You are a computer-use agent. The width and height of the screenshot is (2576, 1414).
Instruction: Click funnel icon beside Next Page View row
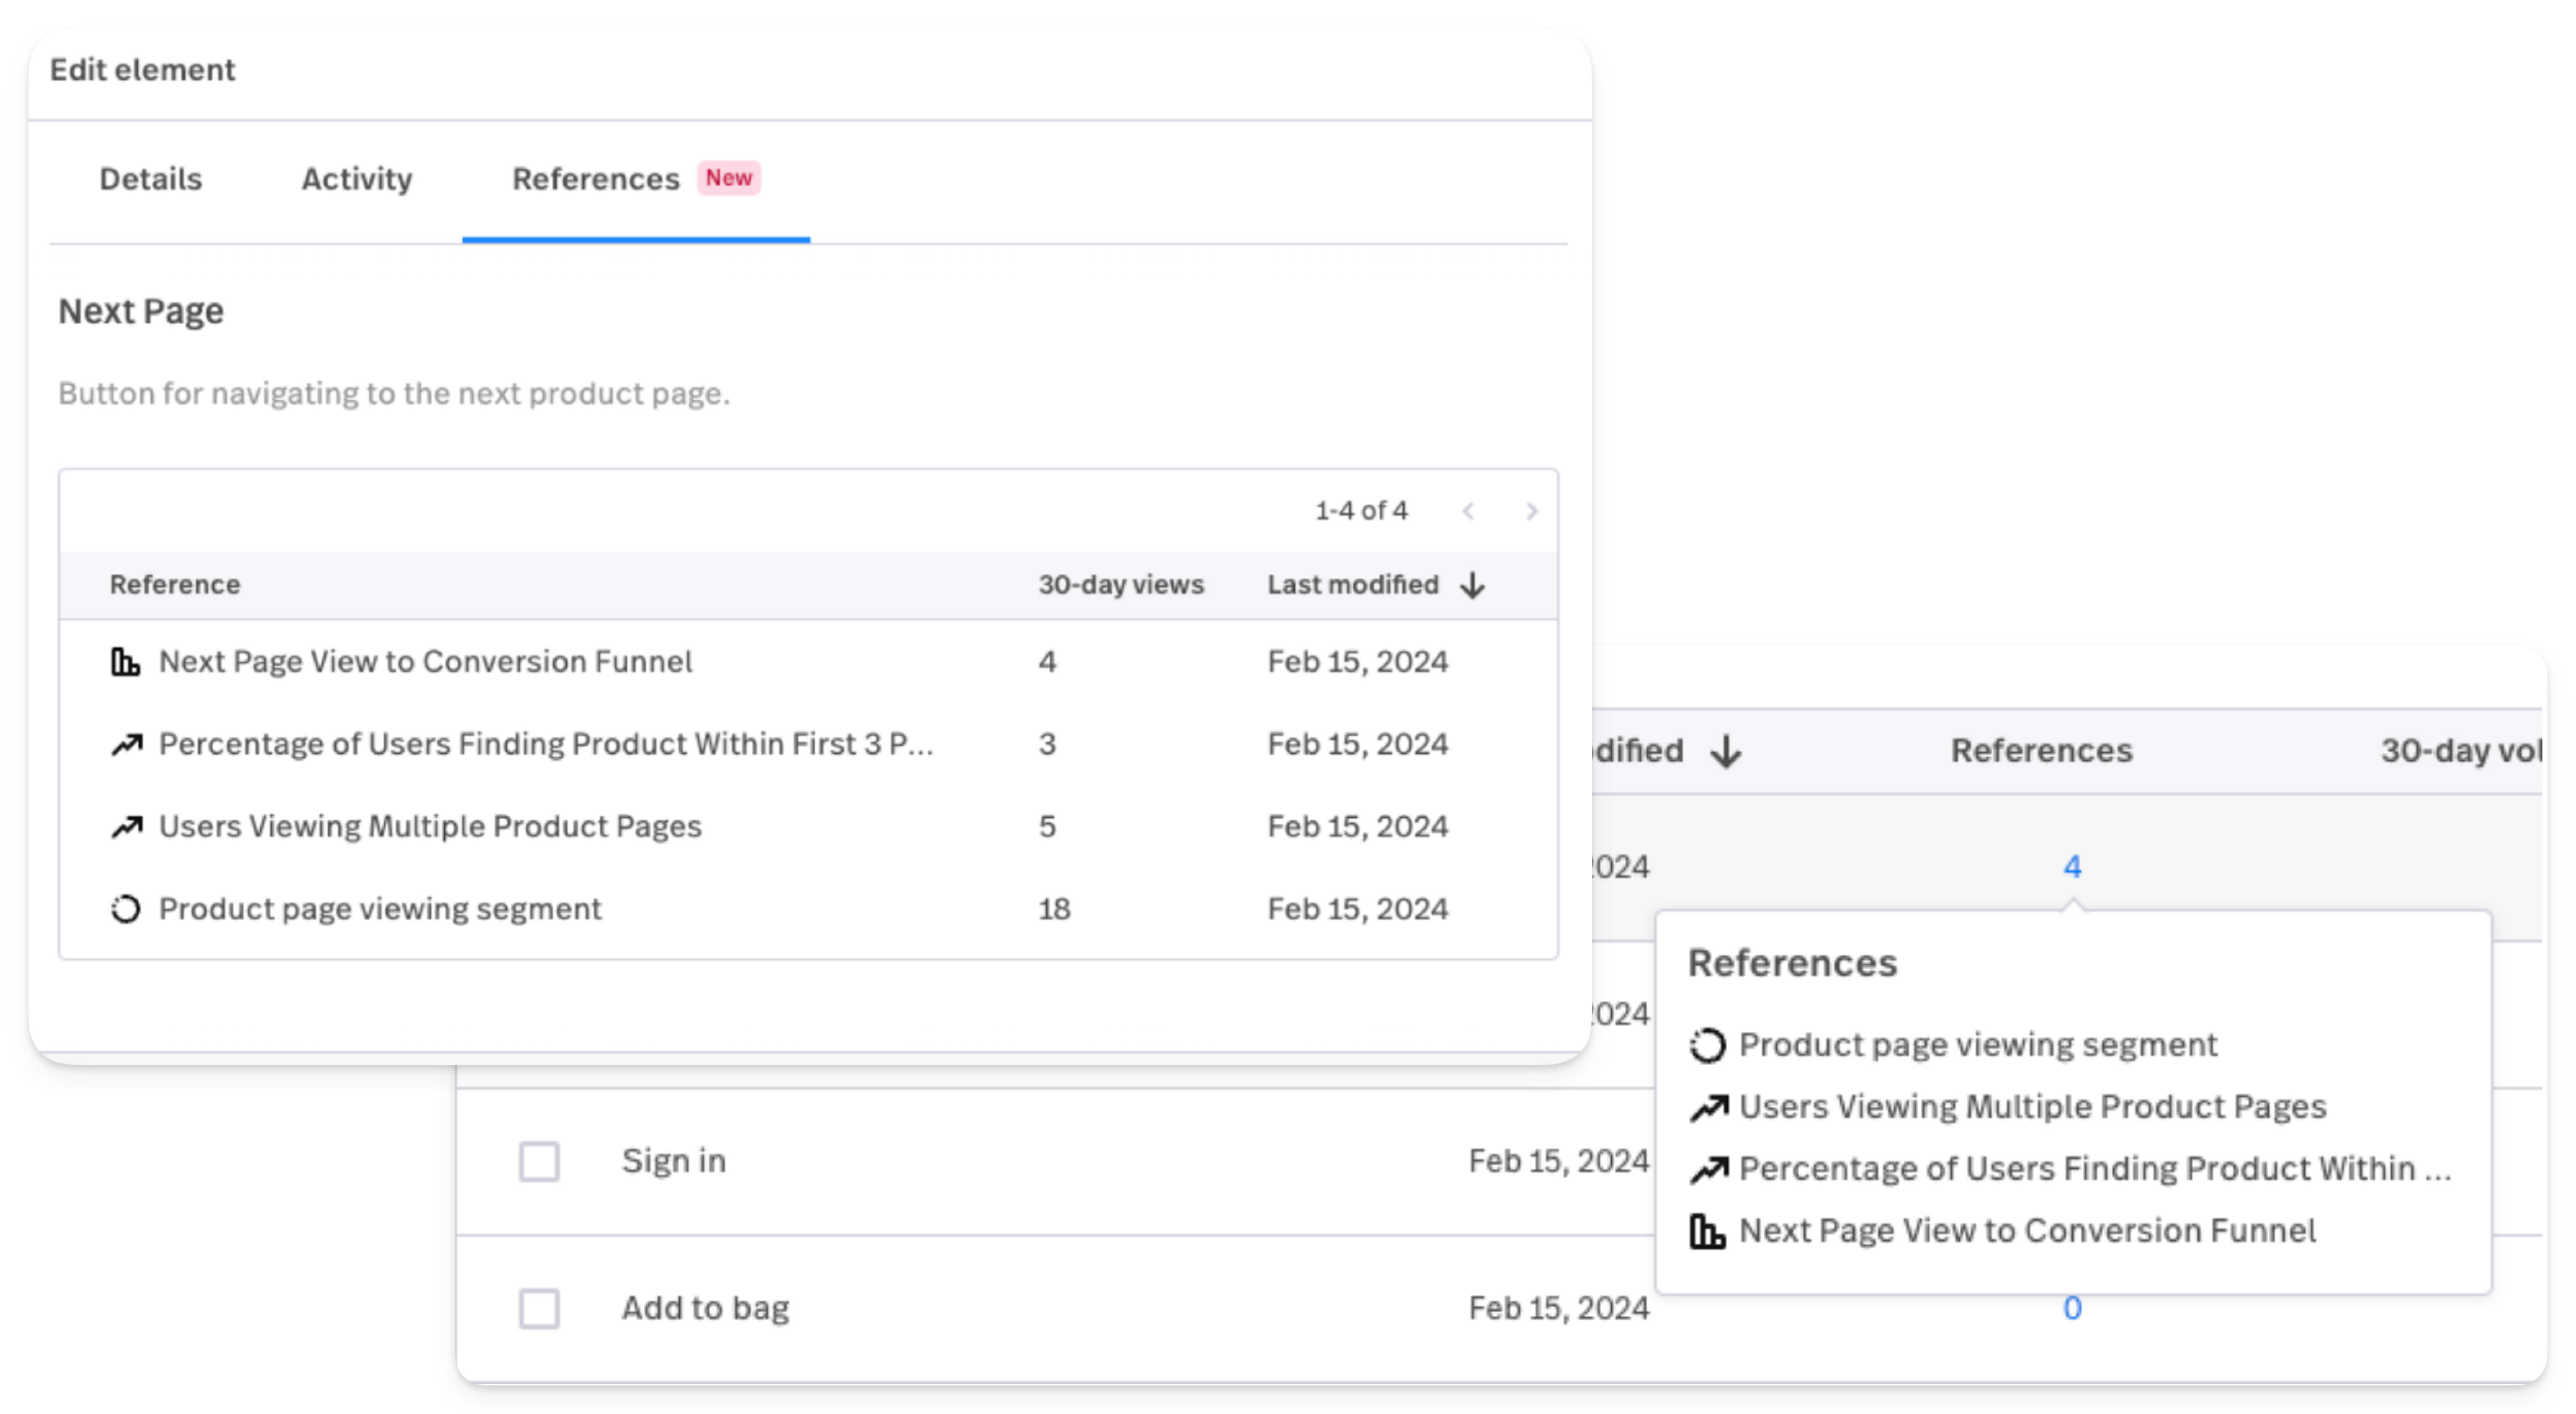pyautogui.click(x=125, y=662)
